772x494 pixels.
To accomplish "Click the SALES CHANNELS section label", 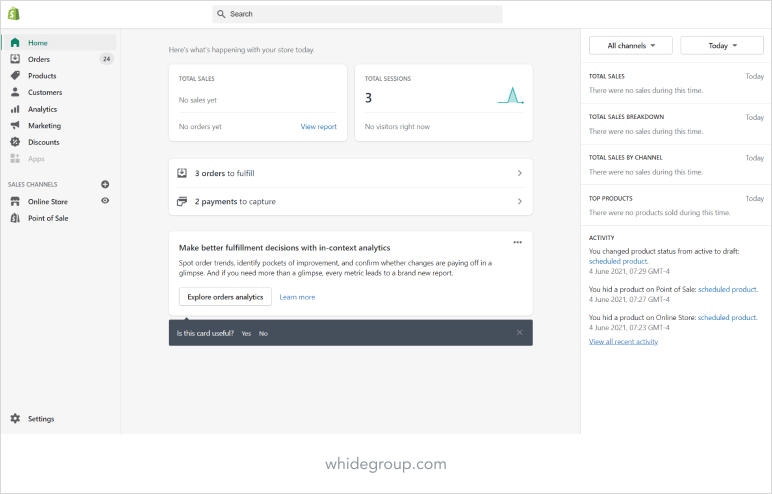I will 32,184.
